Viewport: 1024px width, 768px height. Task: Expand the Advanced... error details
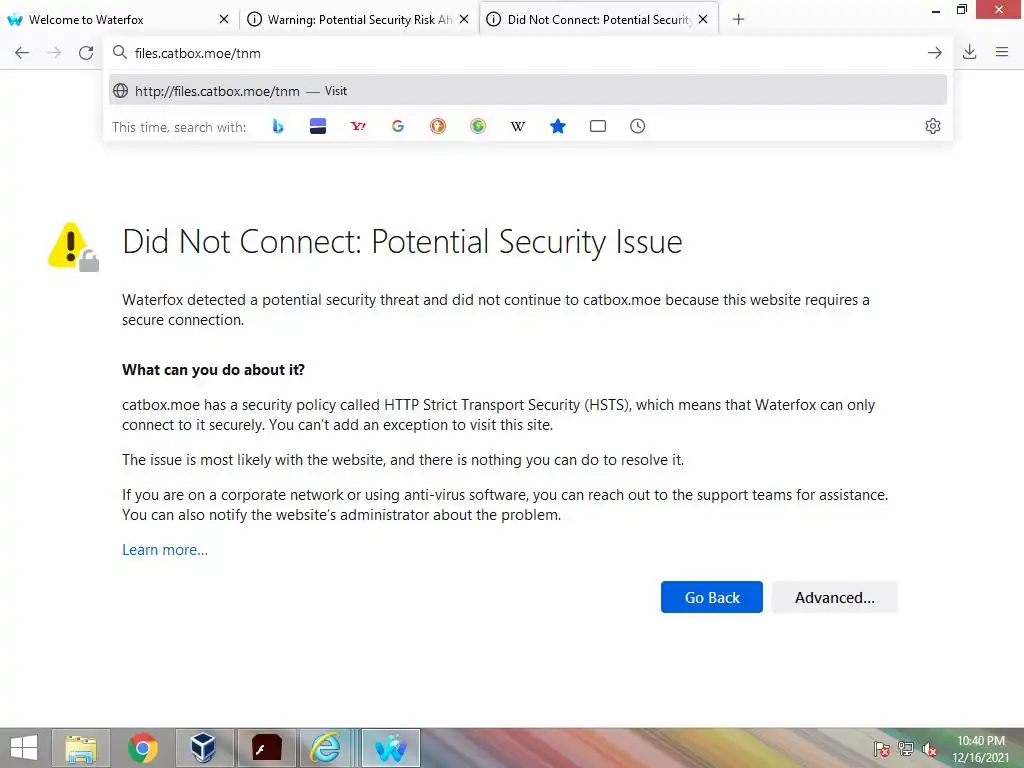[834, 597]
